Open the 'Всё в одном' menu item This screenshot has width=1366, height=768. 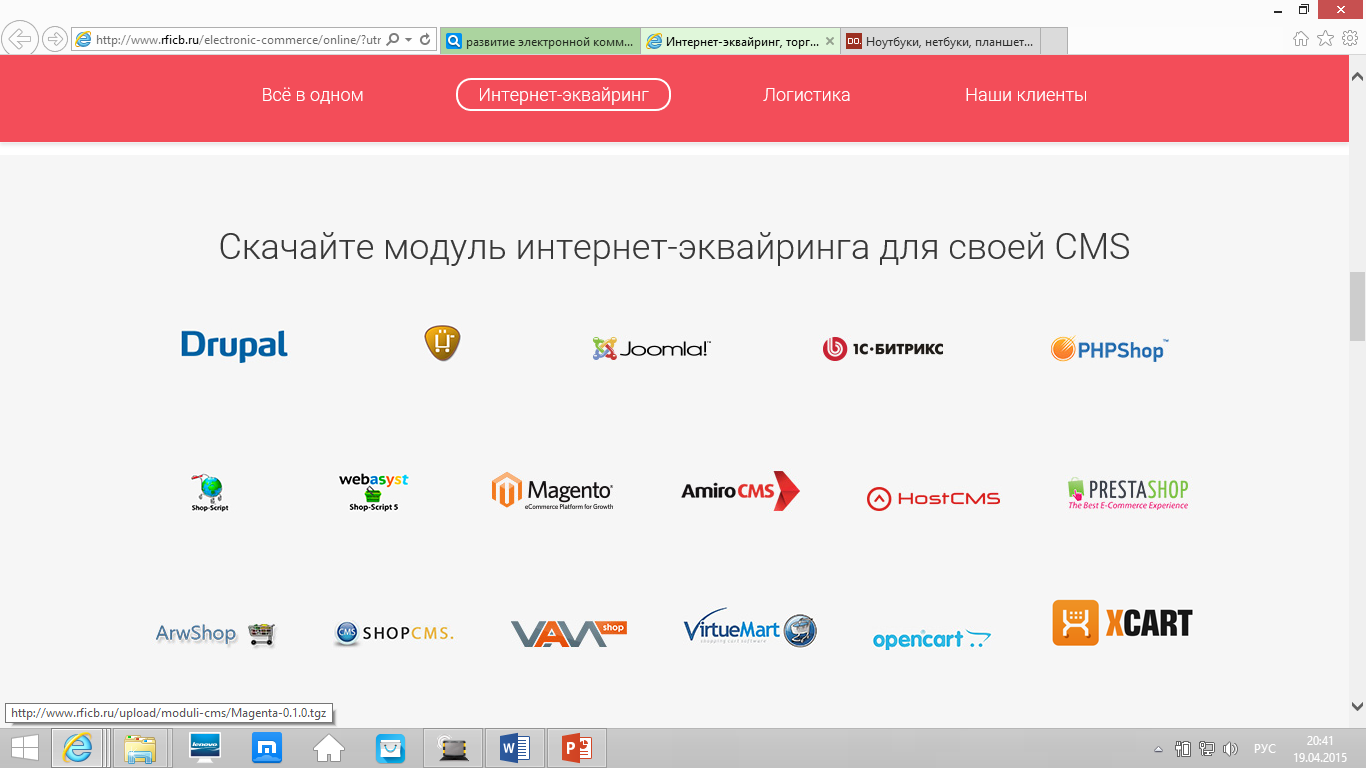(313, 95)
